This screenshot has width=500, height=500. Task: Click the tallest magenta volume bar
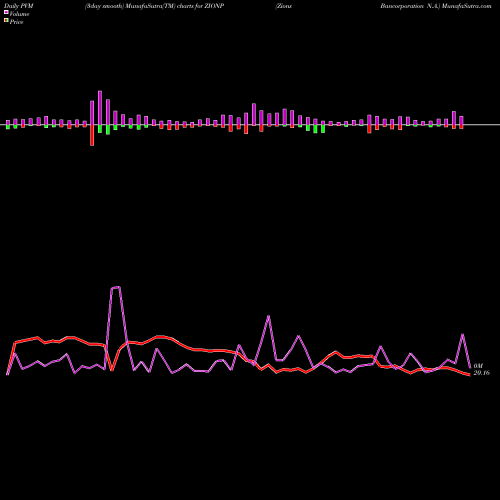point(100,108)
